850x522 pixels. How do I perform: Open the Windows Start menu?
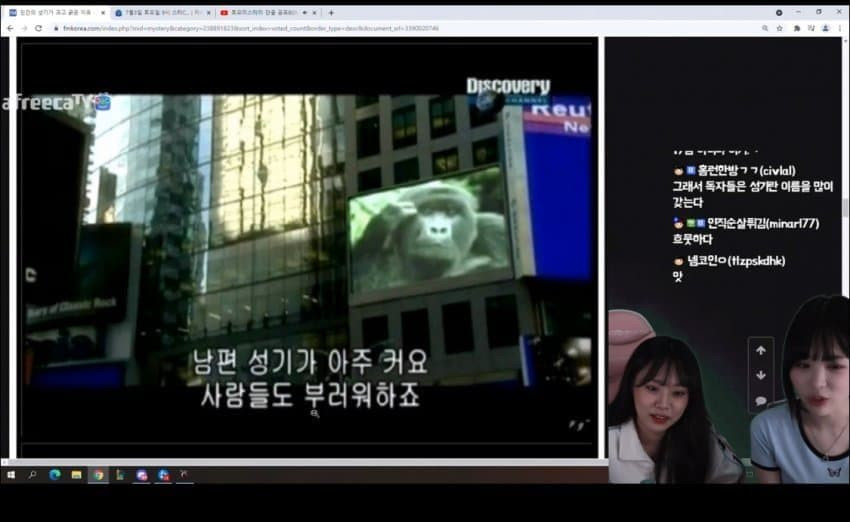(x=11, y=475)
